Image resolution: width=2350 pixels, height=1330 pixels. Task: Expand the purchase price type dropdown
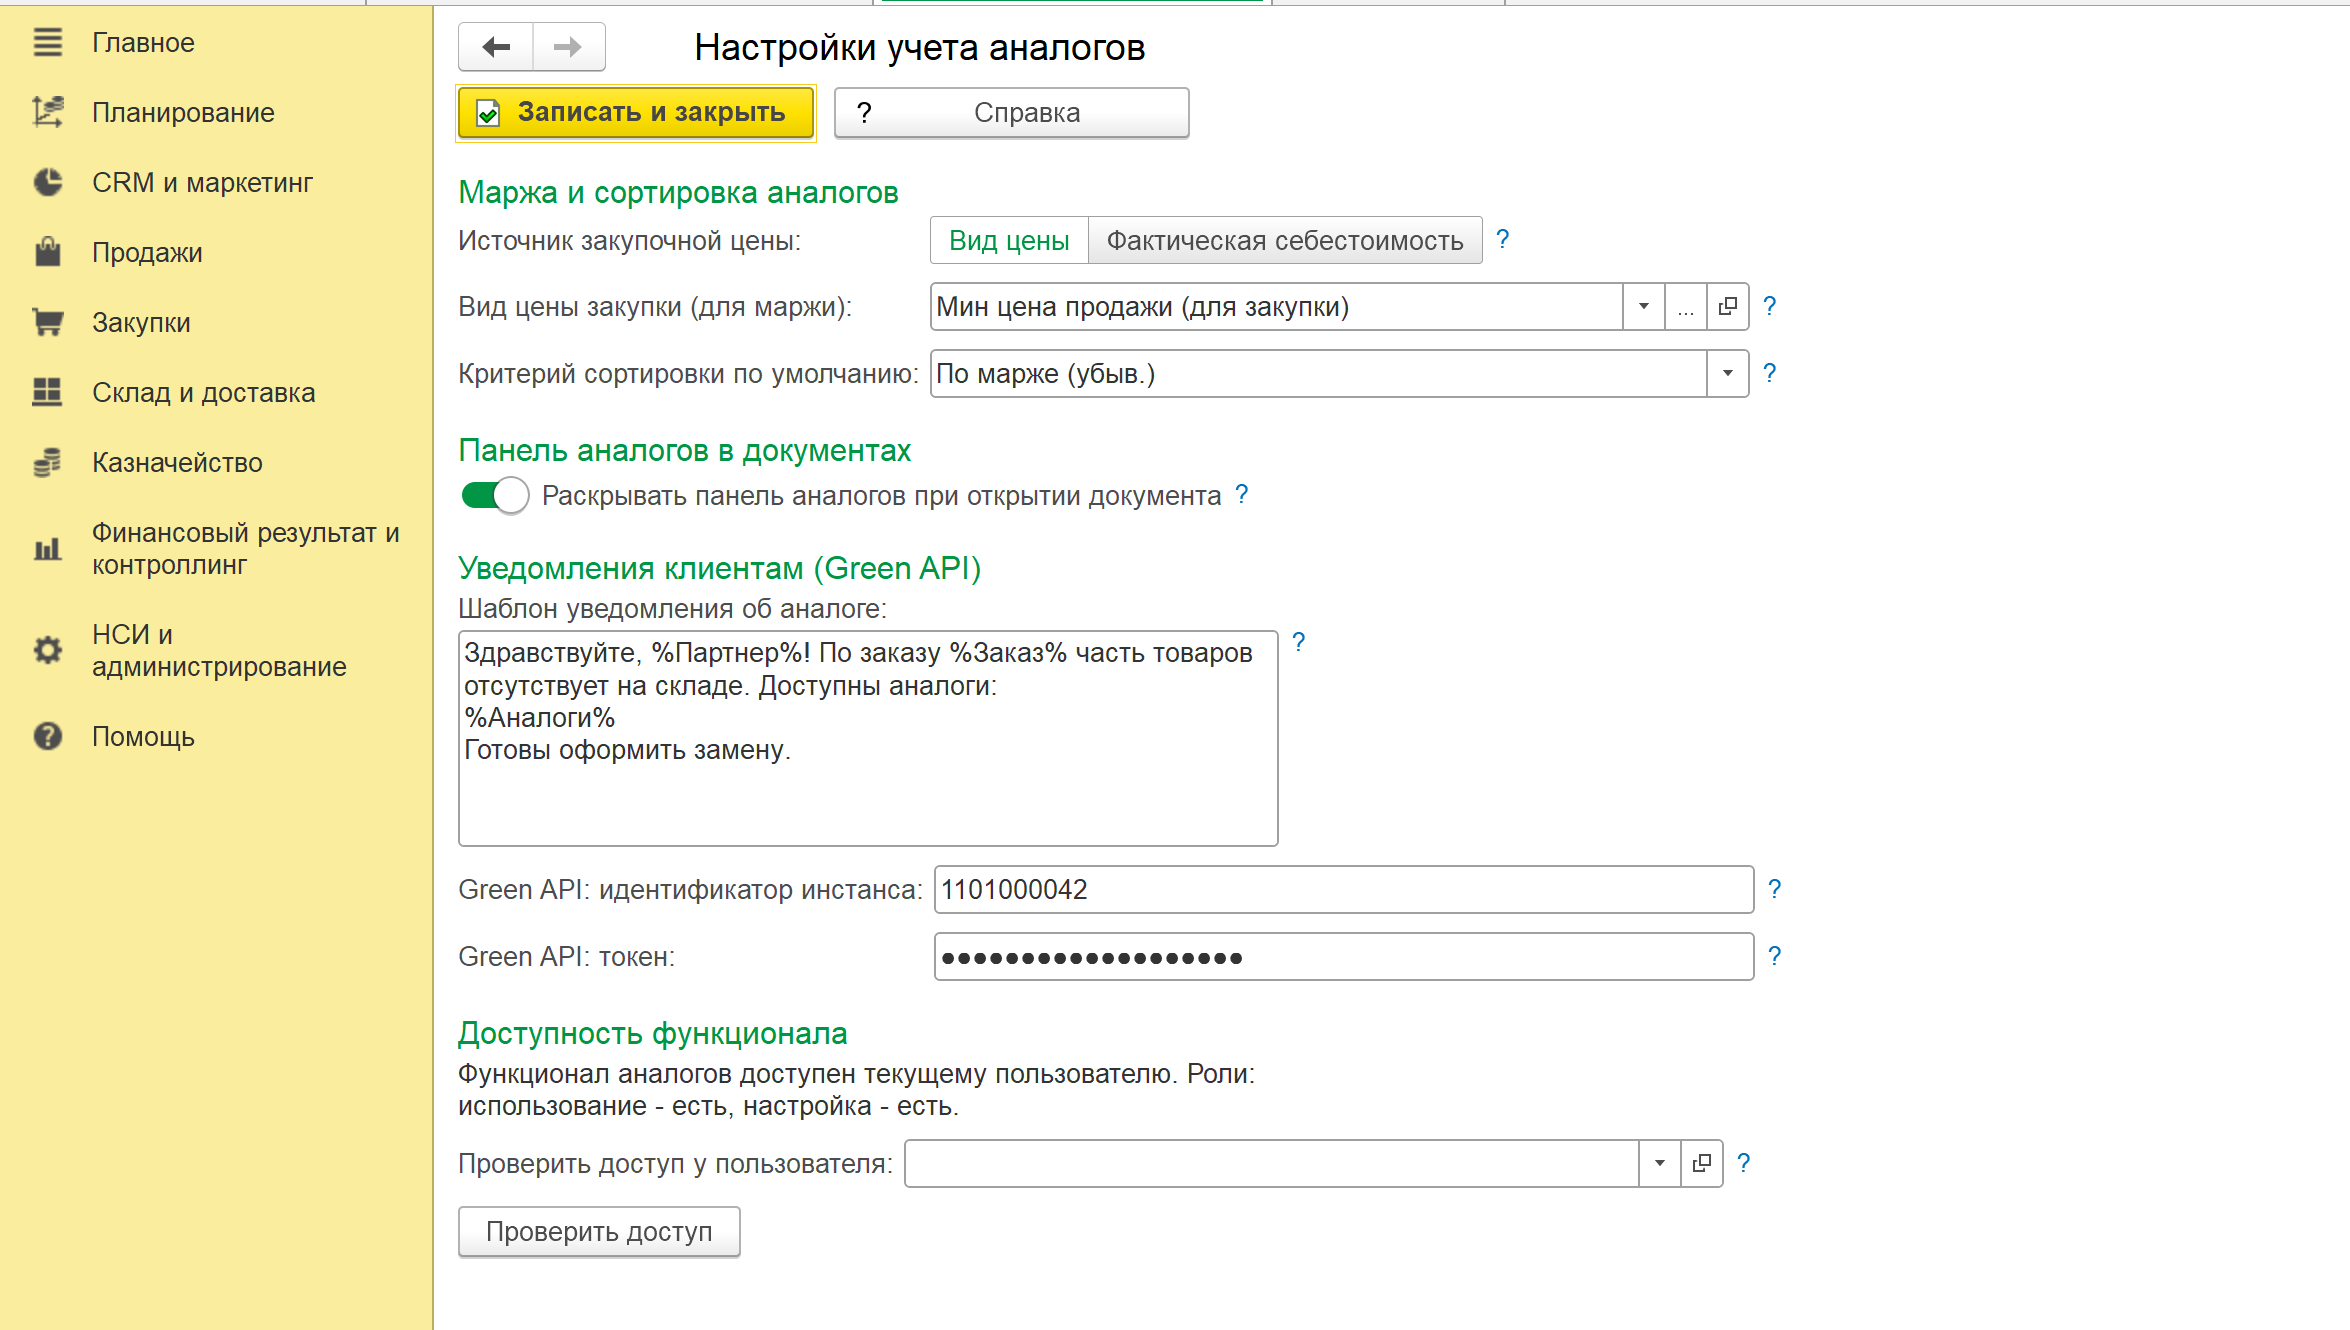(1644, 307)
